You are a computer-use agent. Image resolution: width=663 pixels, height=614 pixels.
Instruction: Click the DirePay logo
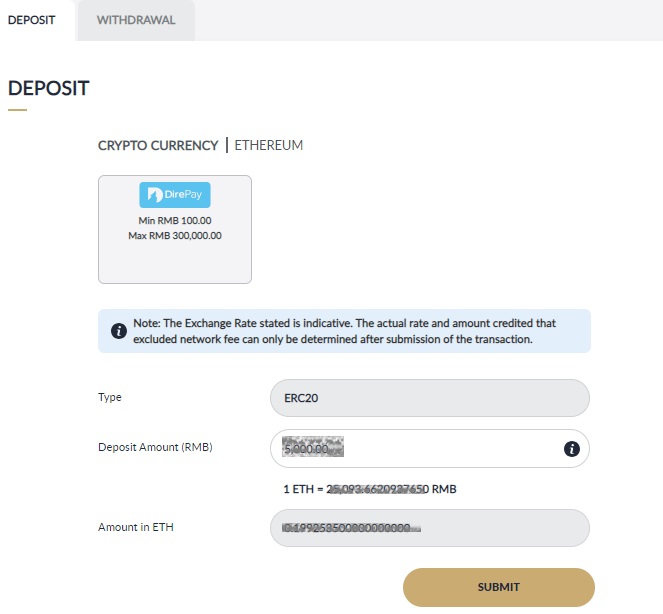(174, 195)
